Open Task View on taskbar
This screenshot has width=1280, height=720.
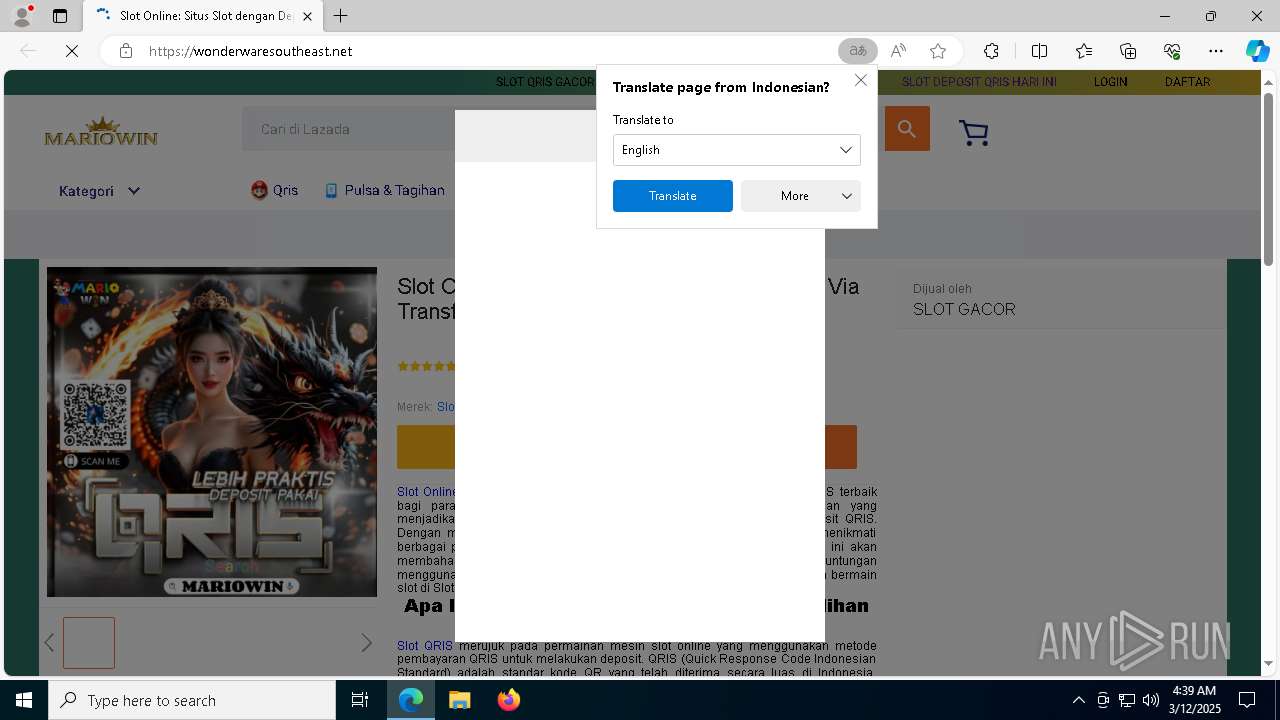coord(360,700)
